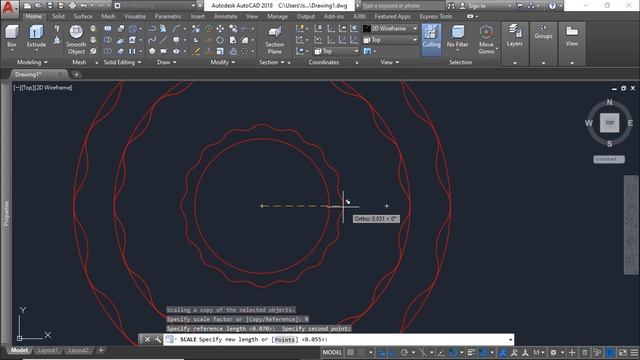Click the Clean Screen icon in status bar
Image resolution: width=640 pixels, height=360 pixels.
coord(622,352)
